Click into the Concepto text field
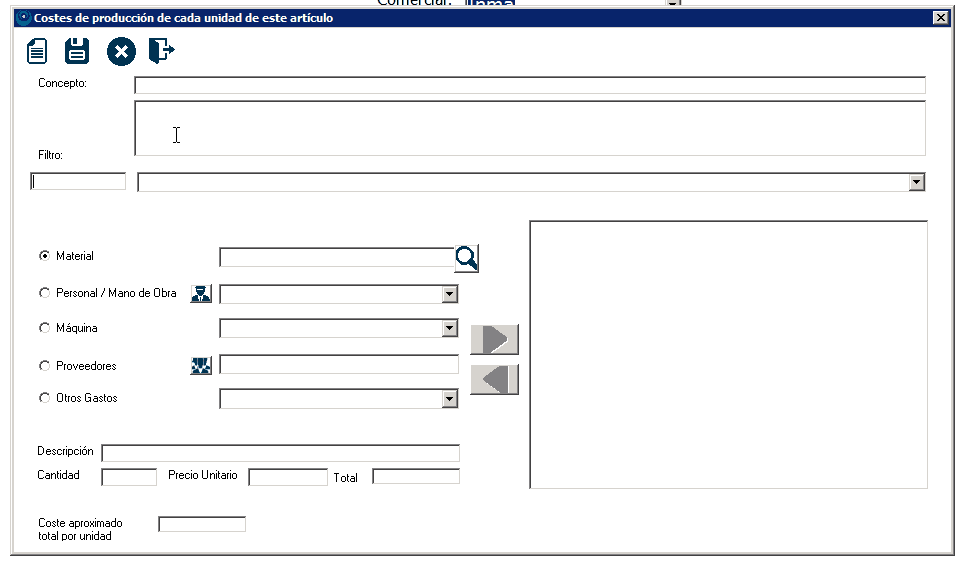The image size is (965, 566). 529,85
